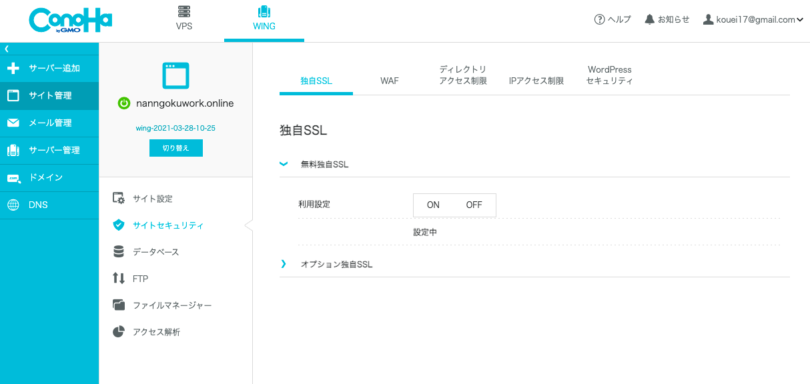Screen dimensions: 810x384
Task: Click the shield icon for サイトセキュリティ
Action: click(x=119, y=225)
